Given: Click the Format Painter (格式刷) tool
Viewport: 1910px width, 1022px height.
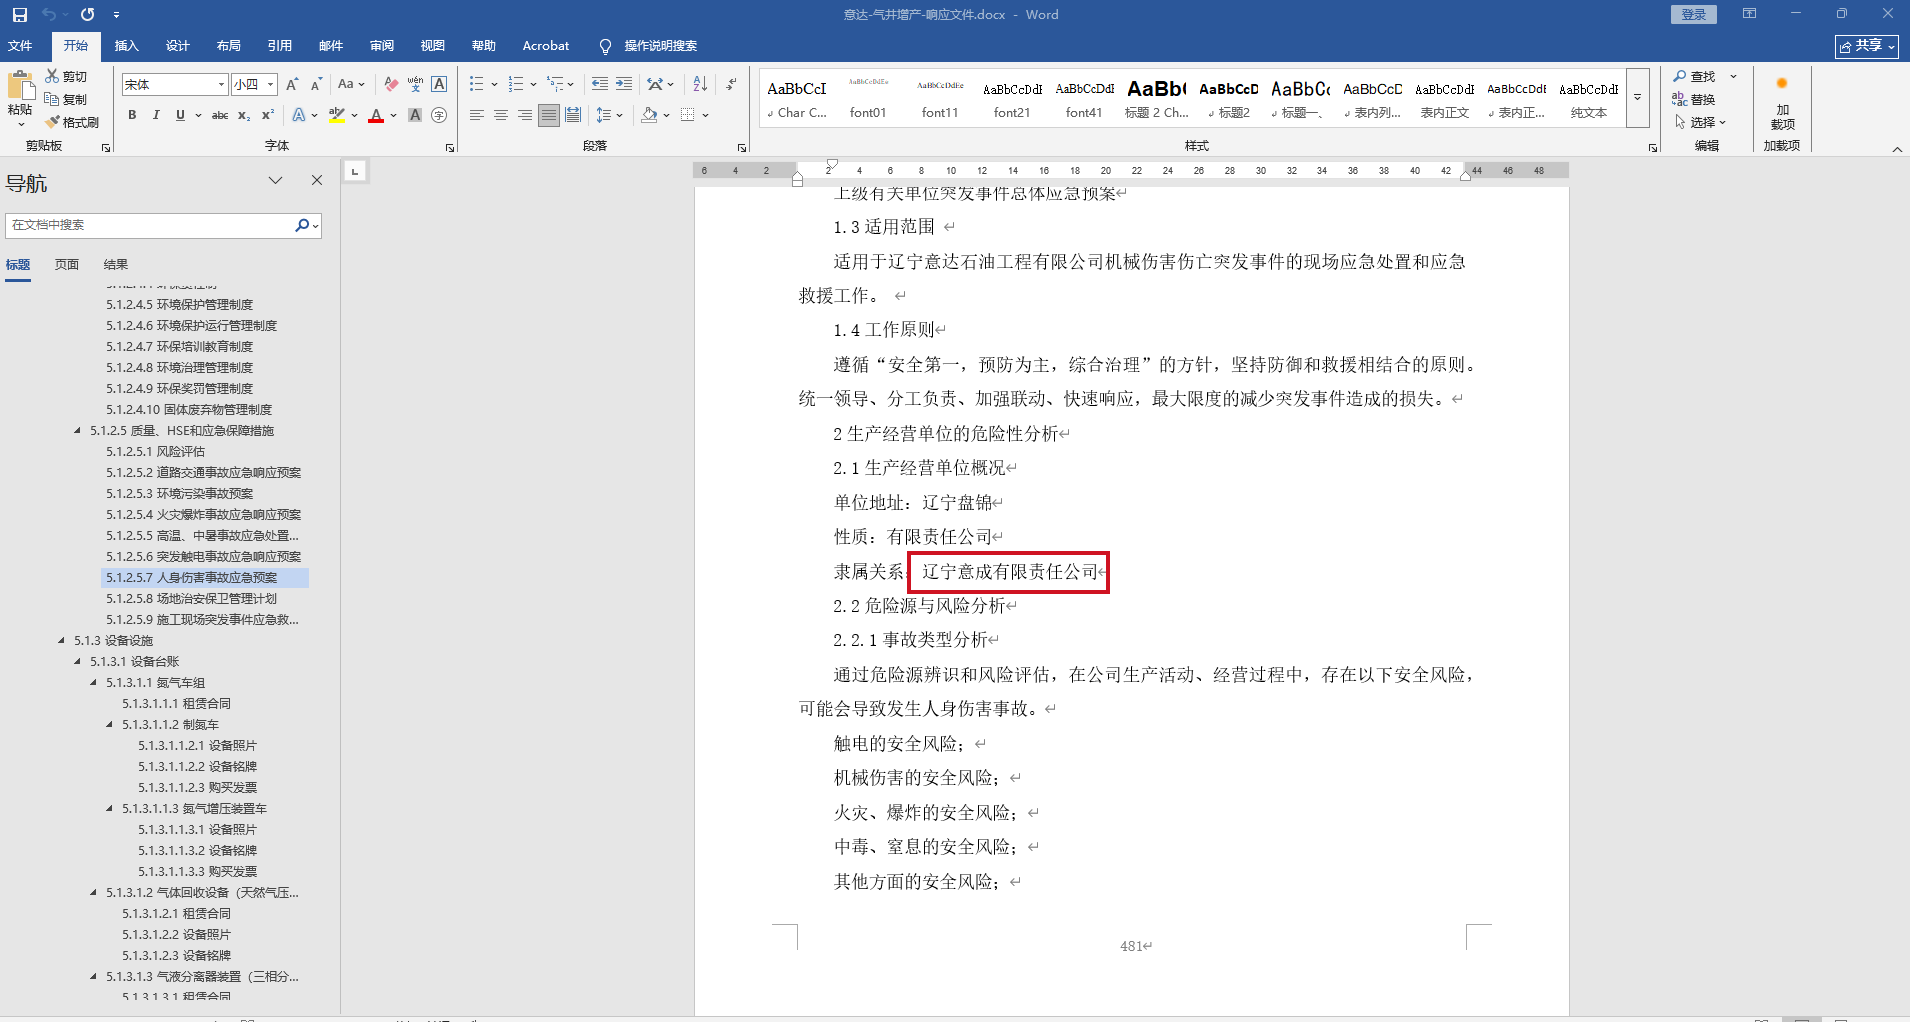Looking at the screenshot, I should (x=72, y=122).
